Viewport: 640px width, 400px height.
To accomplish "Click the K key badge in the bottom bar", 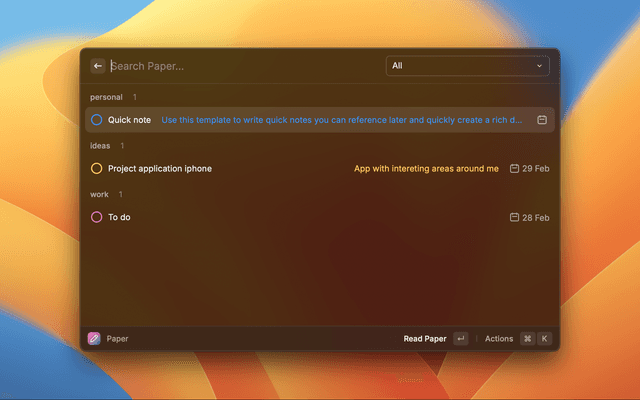I will coord(545,339).
